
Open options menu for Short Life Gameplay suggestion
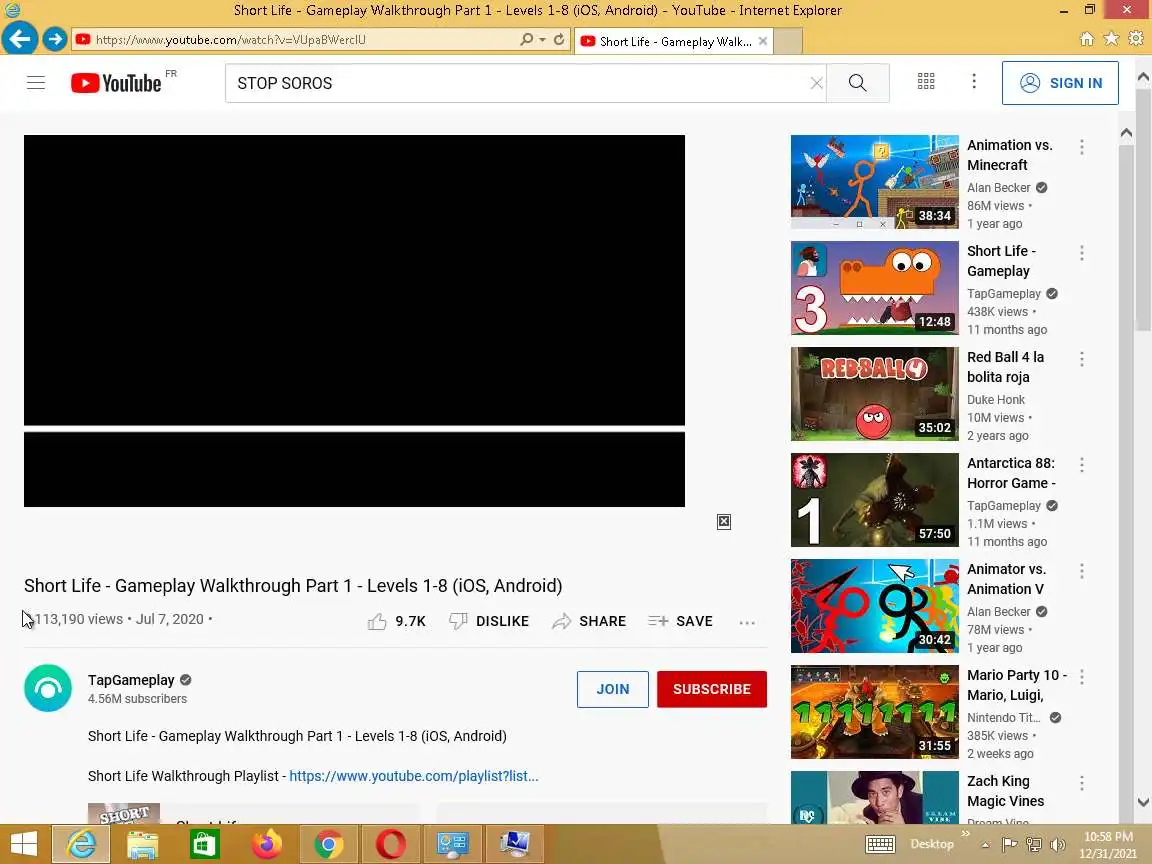pos(1081,253)
